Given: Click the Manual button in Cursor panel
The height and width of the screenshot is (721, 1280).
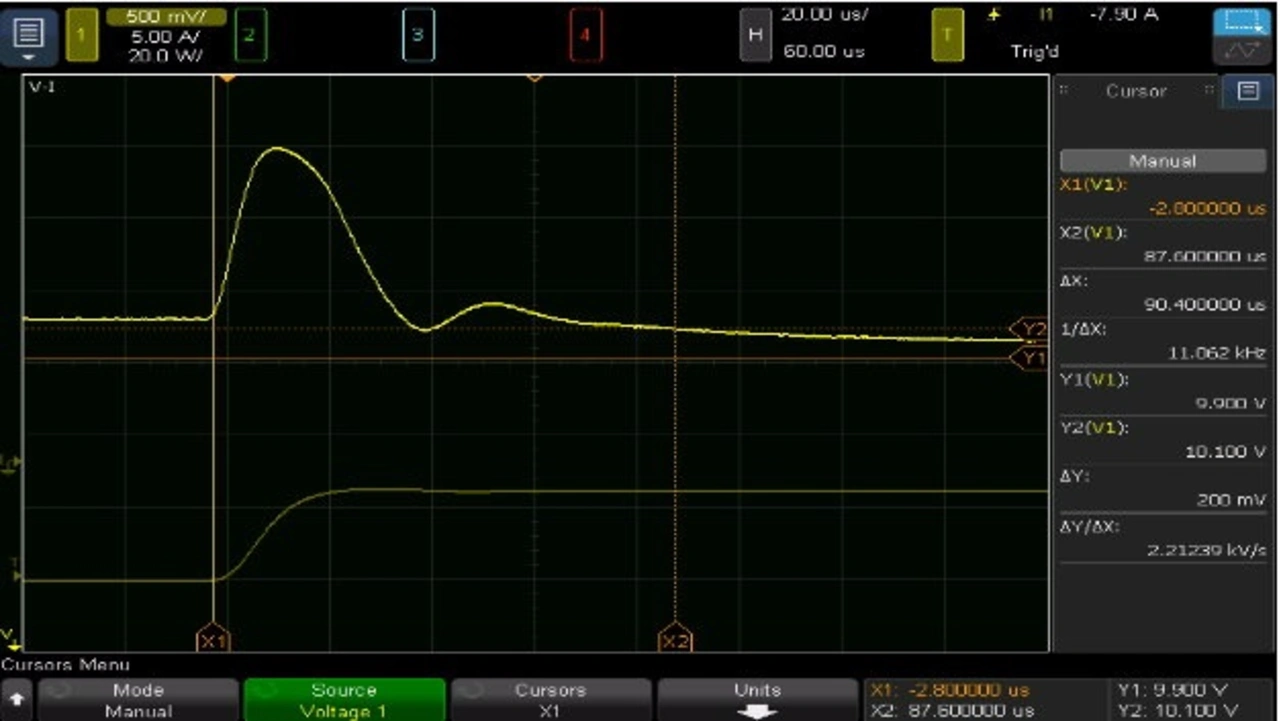Looking at the screenshot, I should click(1162, 160).
